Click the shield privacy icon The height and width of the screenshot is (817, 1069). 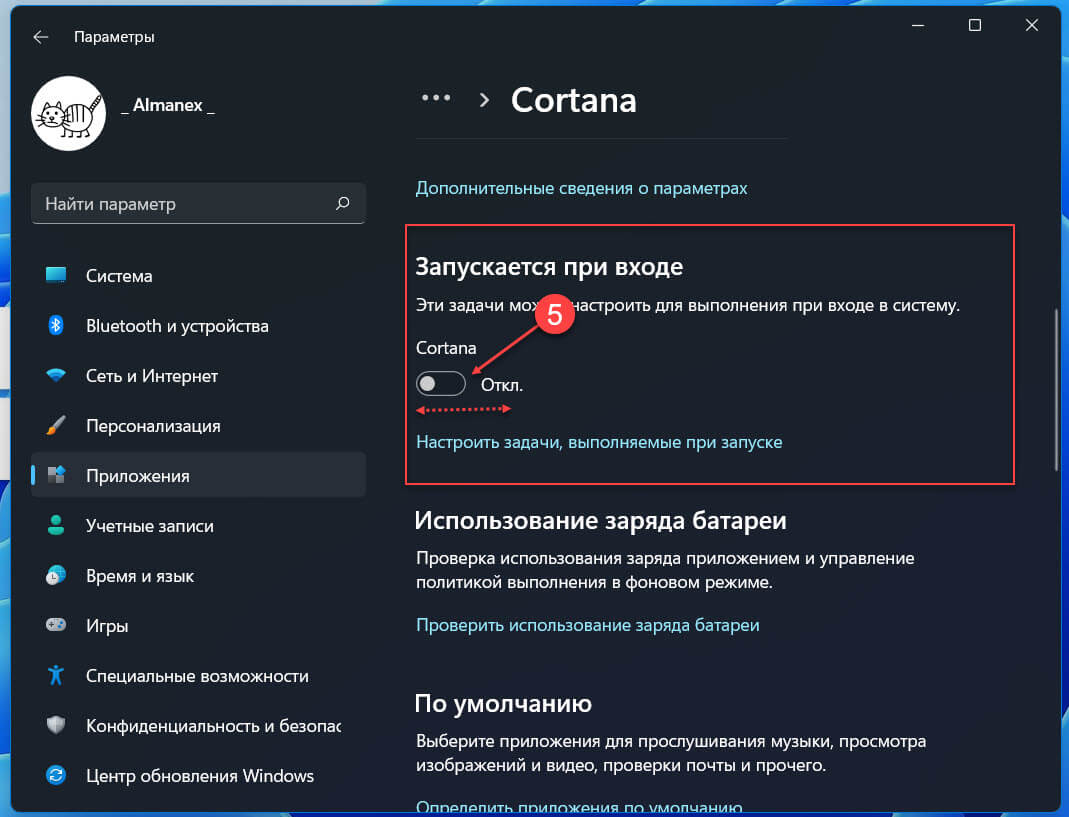click(x=56, y=725)
